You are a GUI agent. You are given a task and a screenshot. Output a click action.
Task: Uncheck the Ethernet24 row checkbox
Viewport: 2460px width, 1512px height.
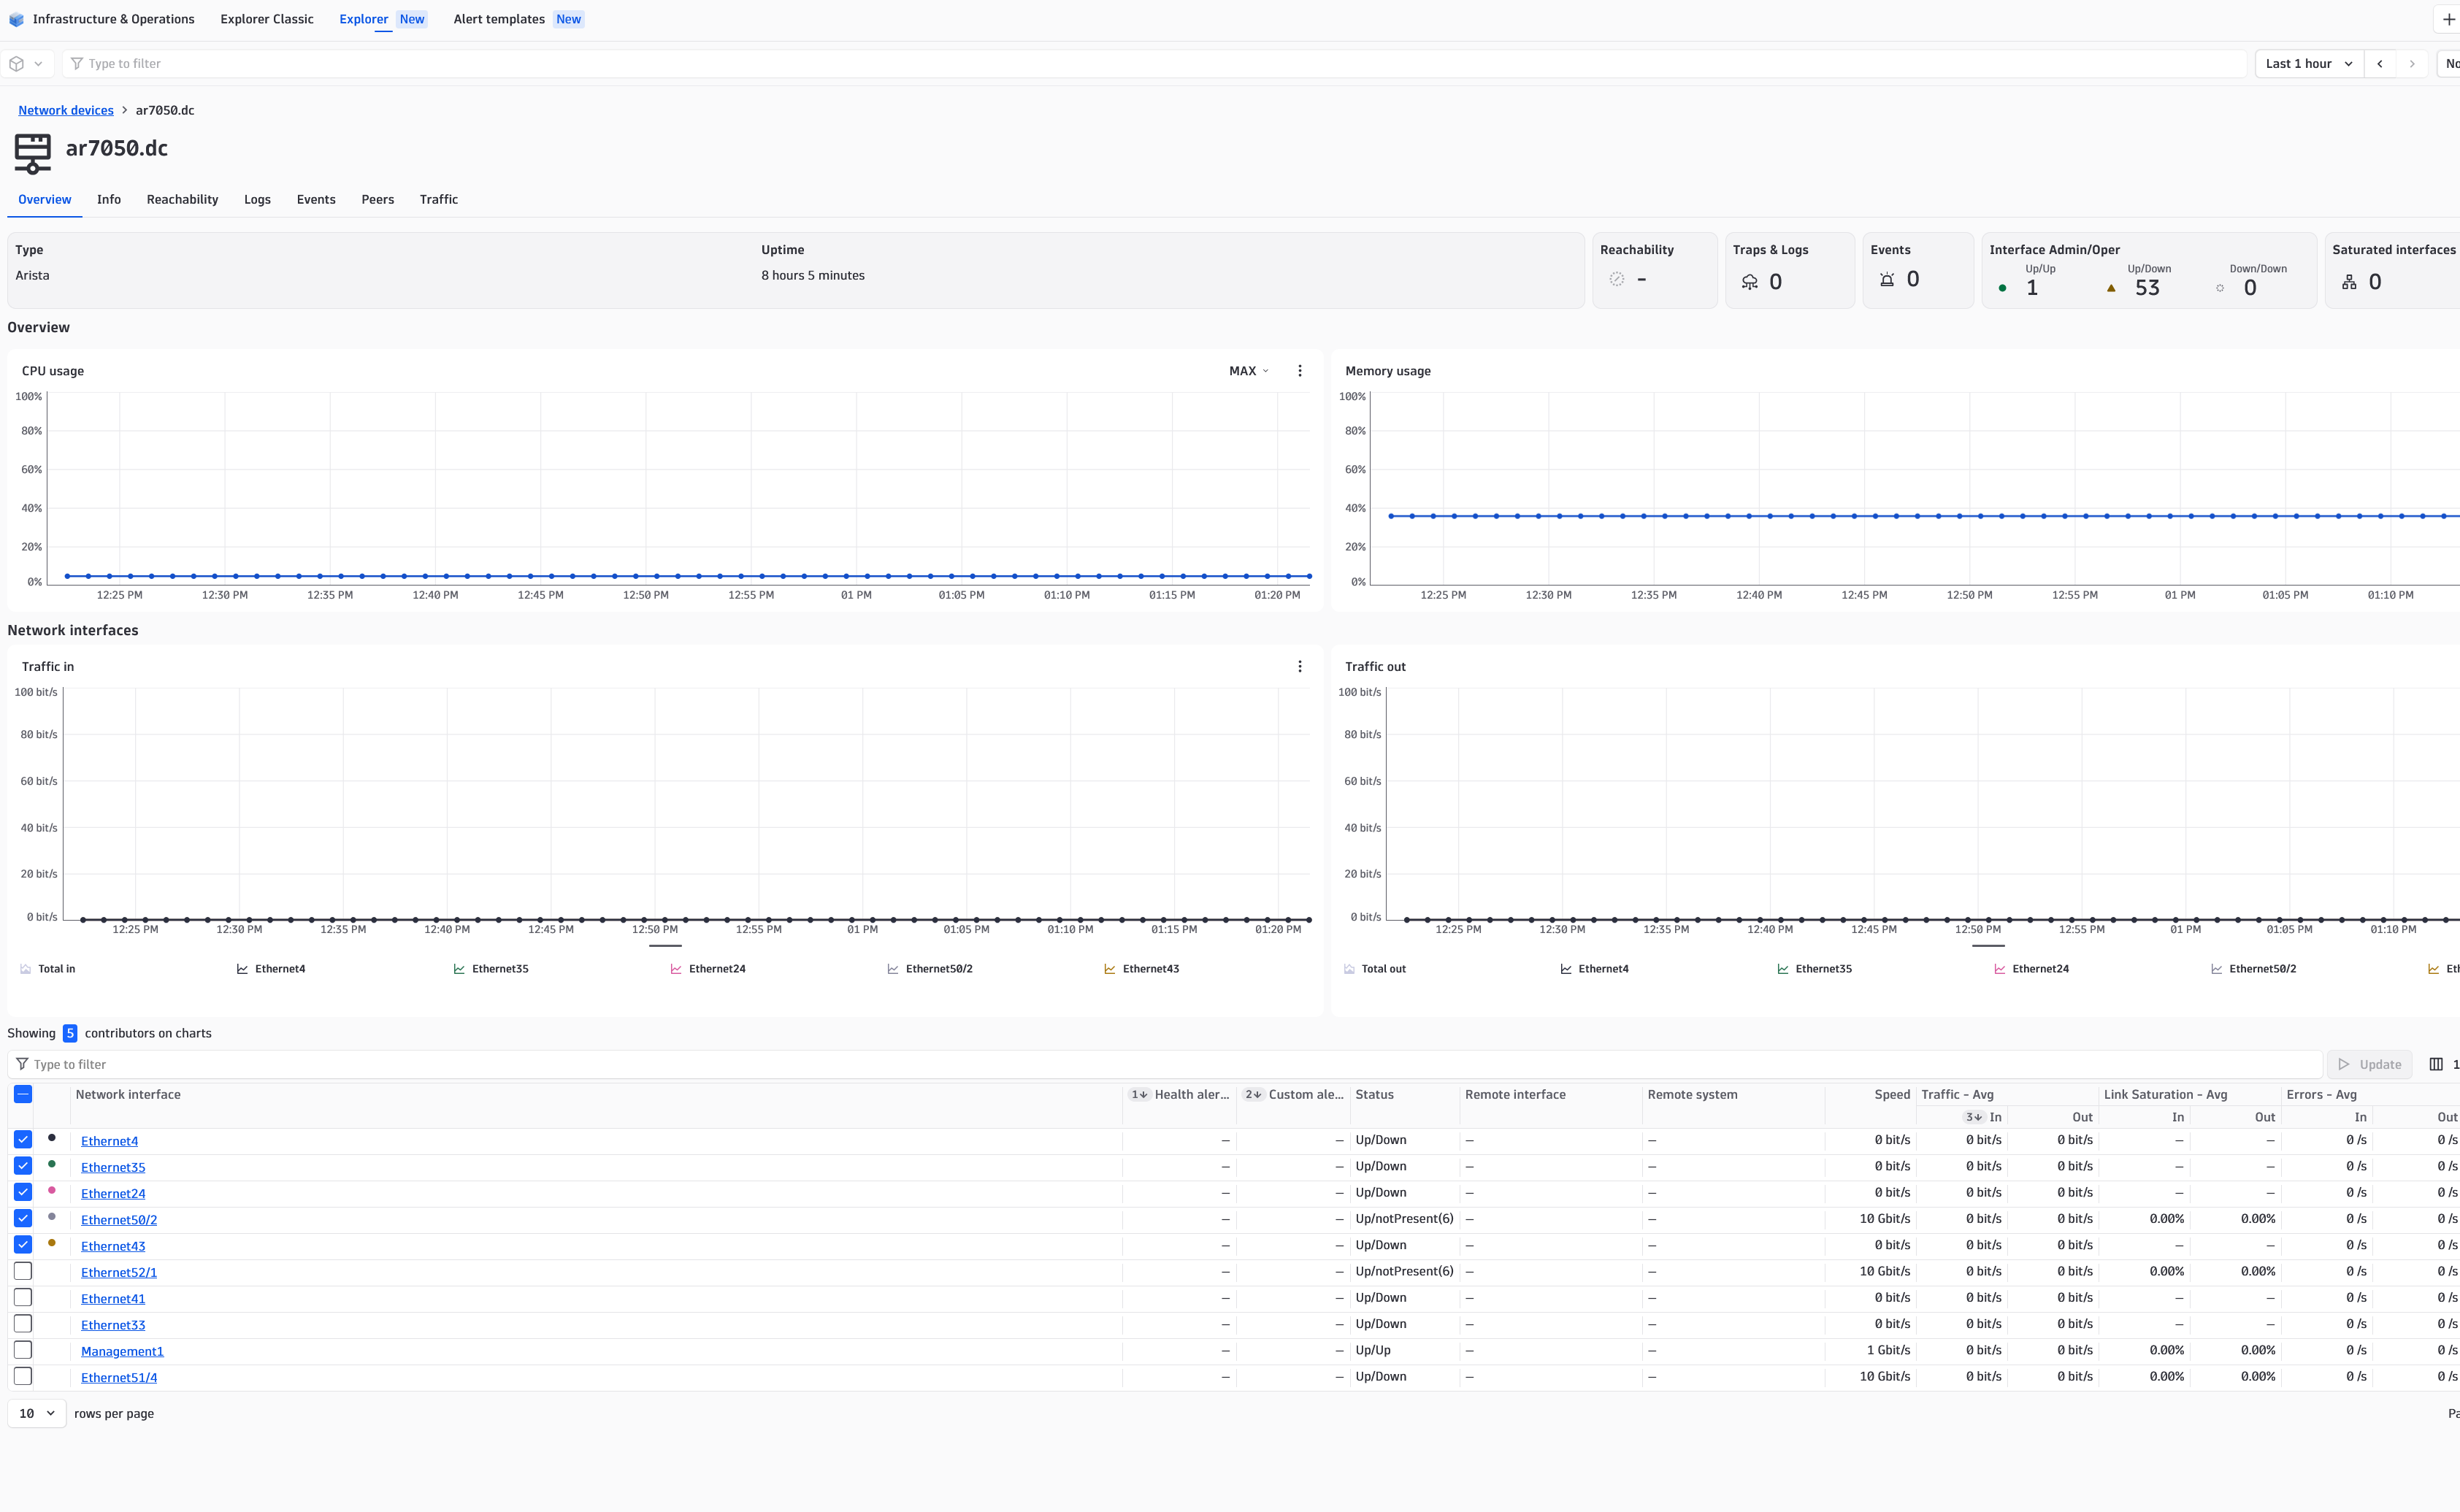click(23, 1192)
